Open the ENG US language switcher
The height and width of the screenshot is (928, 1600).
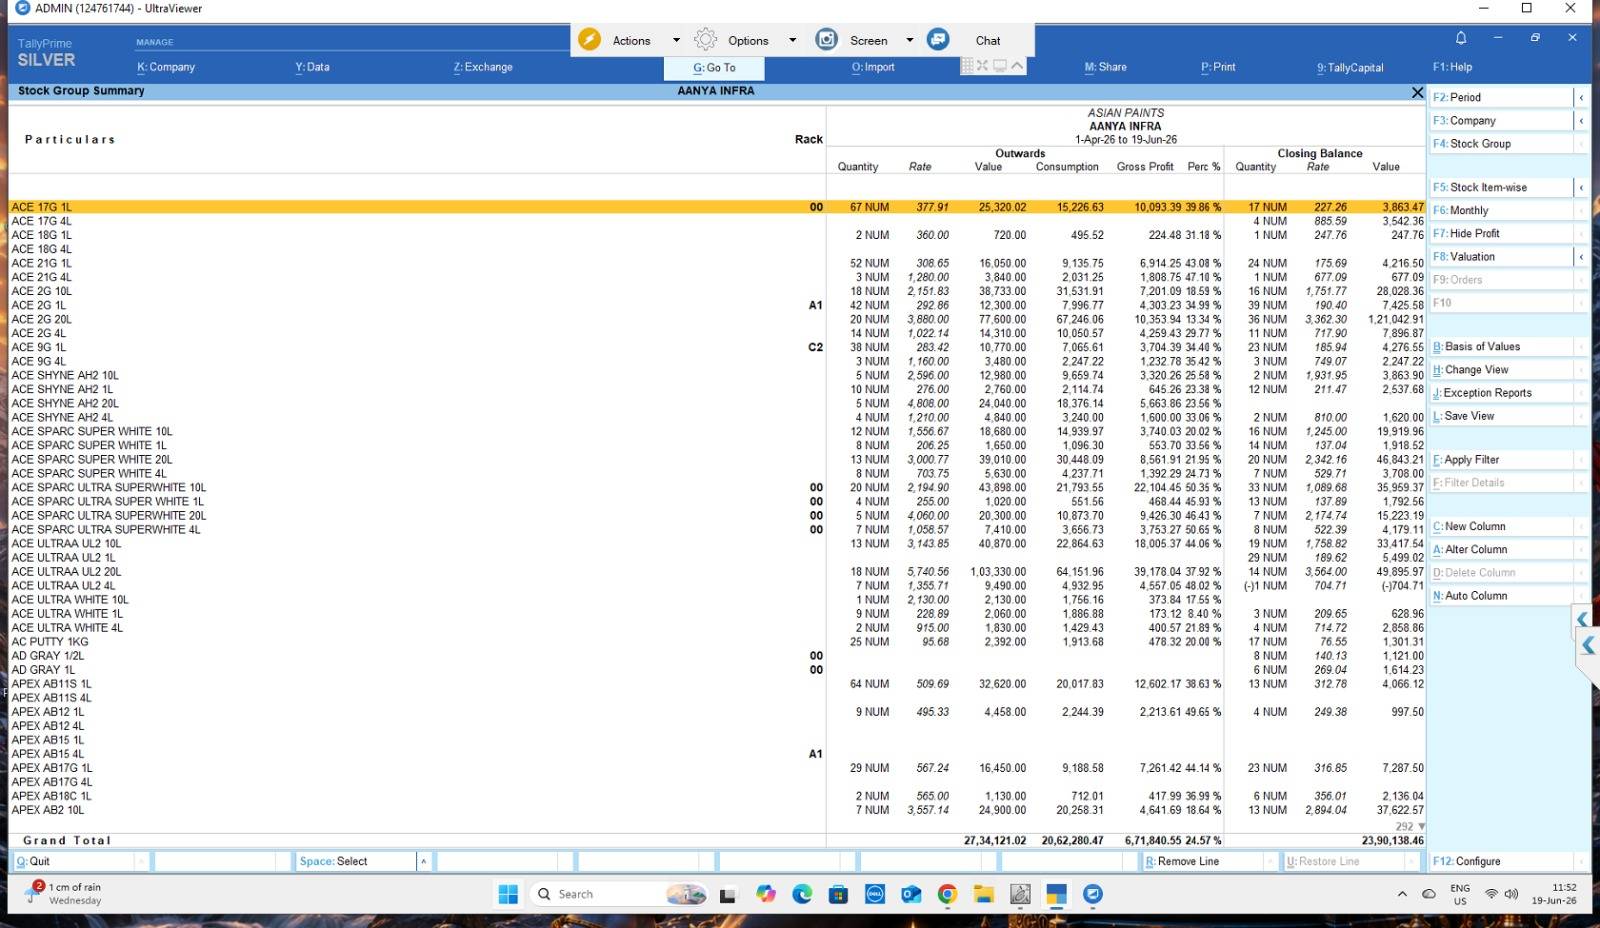[x=1460, y=894]
